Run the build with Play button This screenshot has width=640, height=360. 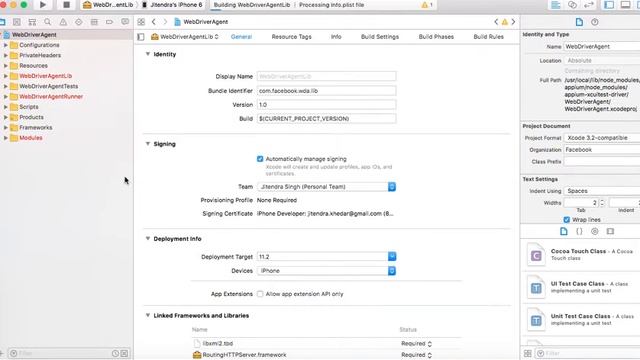[43, 5]
